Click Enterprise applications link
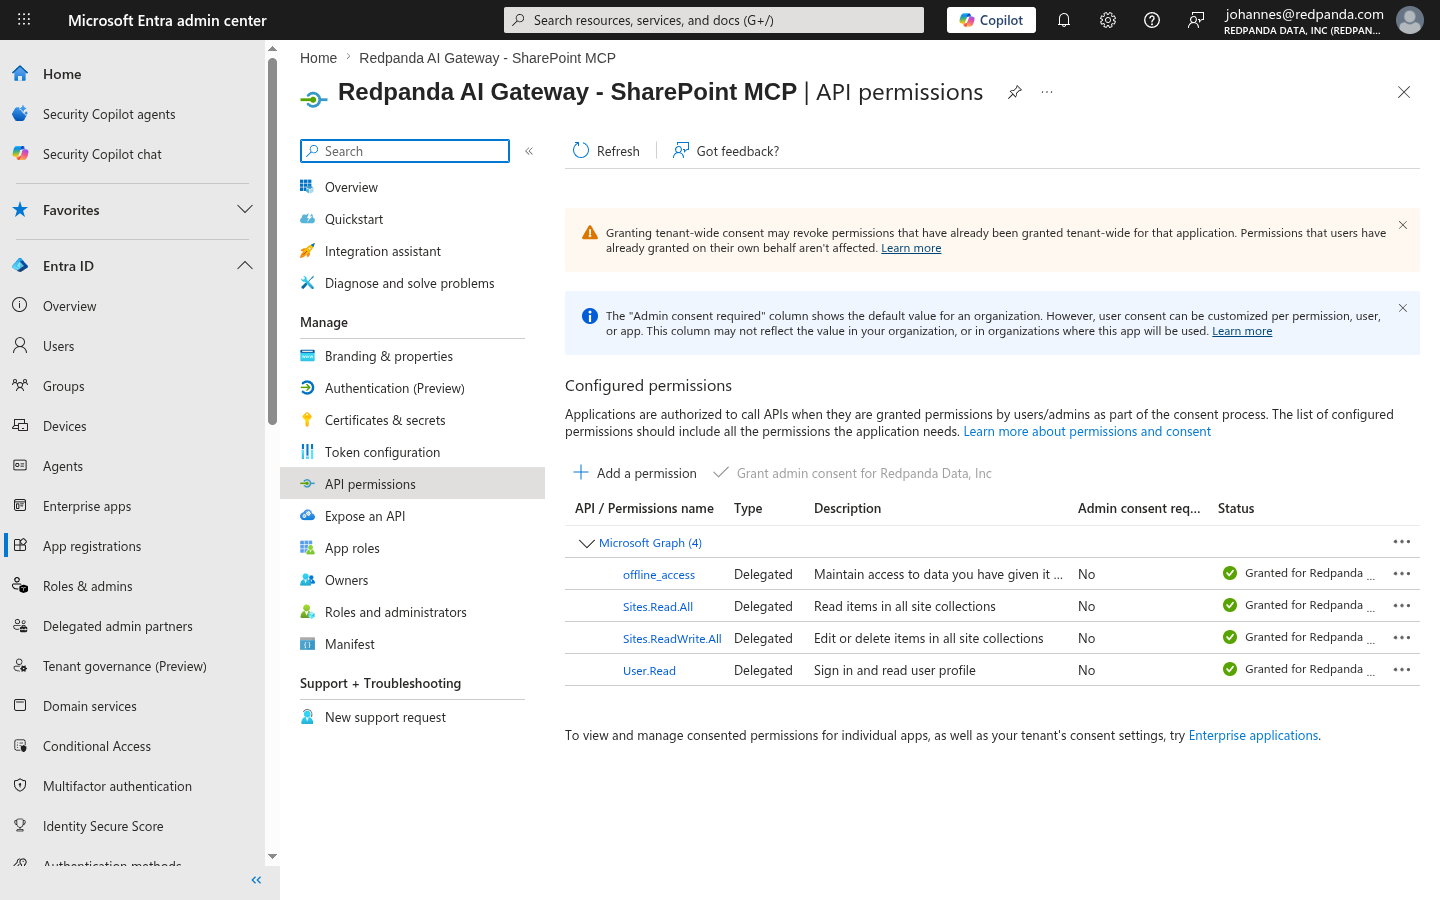The width and height of the screenshot is (1440, 900). (1253, 735)
